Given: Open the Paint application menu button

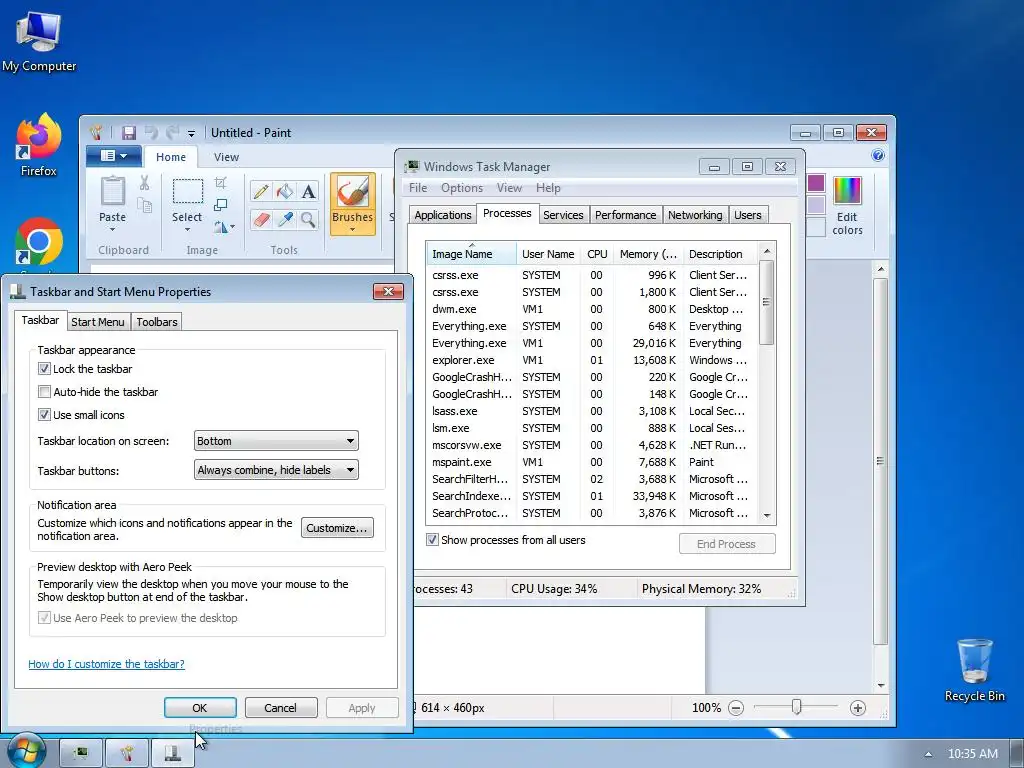Looking at the screenshot, I should (115, 155).
